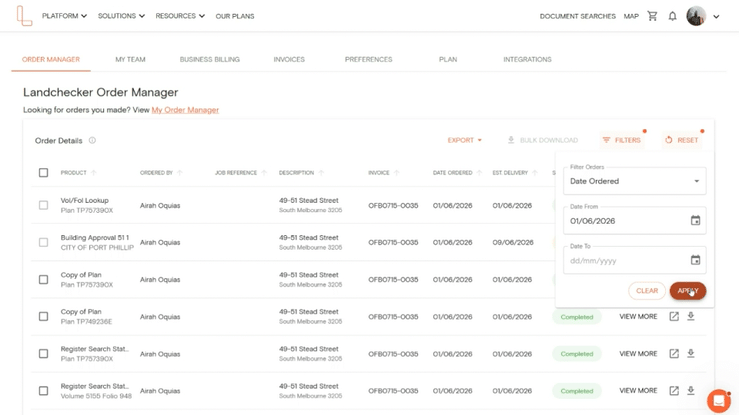
Task: Tick Register Search Plan TP757390X checkbox
Action: (43, 354)
